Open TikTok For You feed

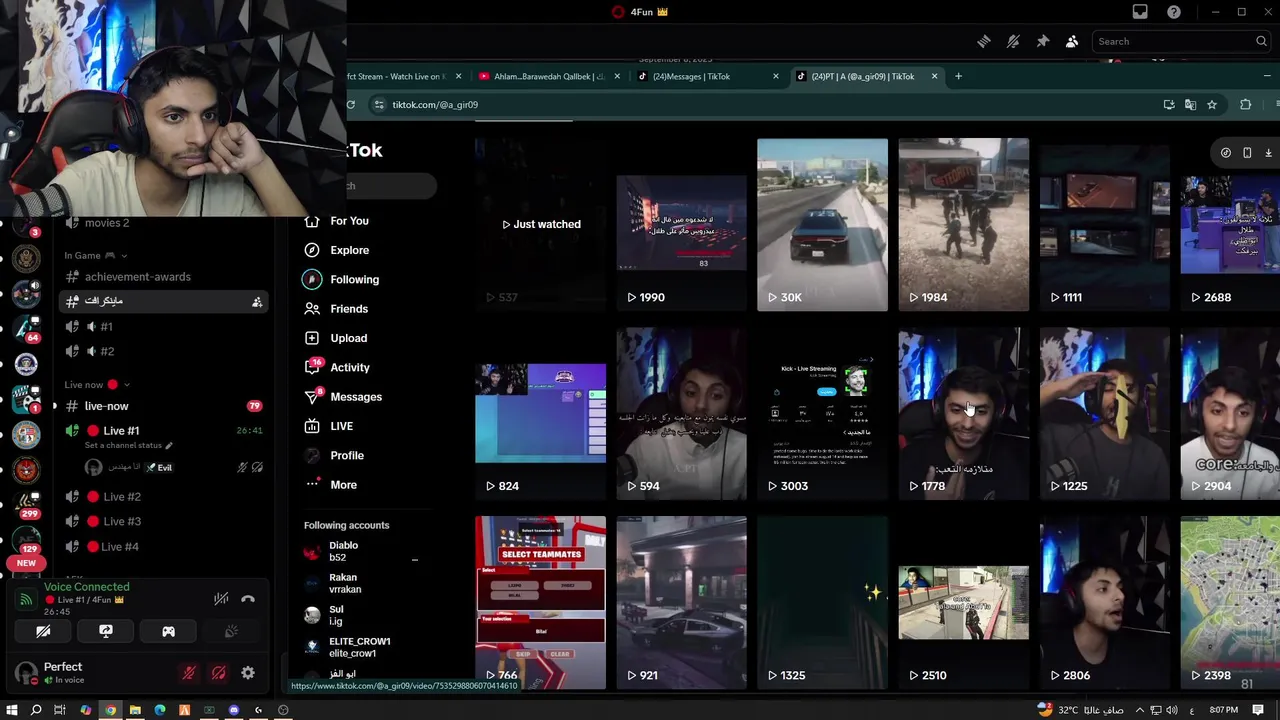click(349, 221)
